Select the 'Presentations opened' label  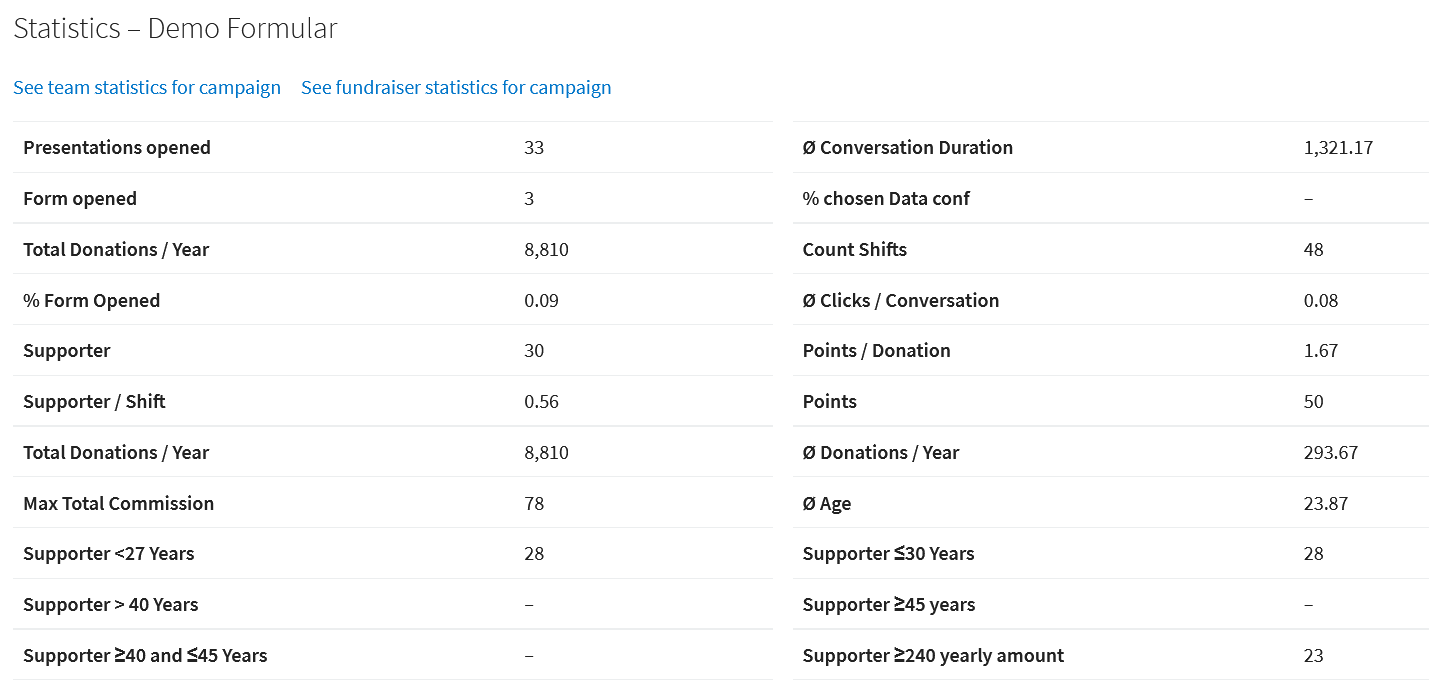117,147
